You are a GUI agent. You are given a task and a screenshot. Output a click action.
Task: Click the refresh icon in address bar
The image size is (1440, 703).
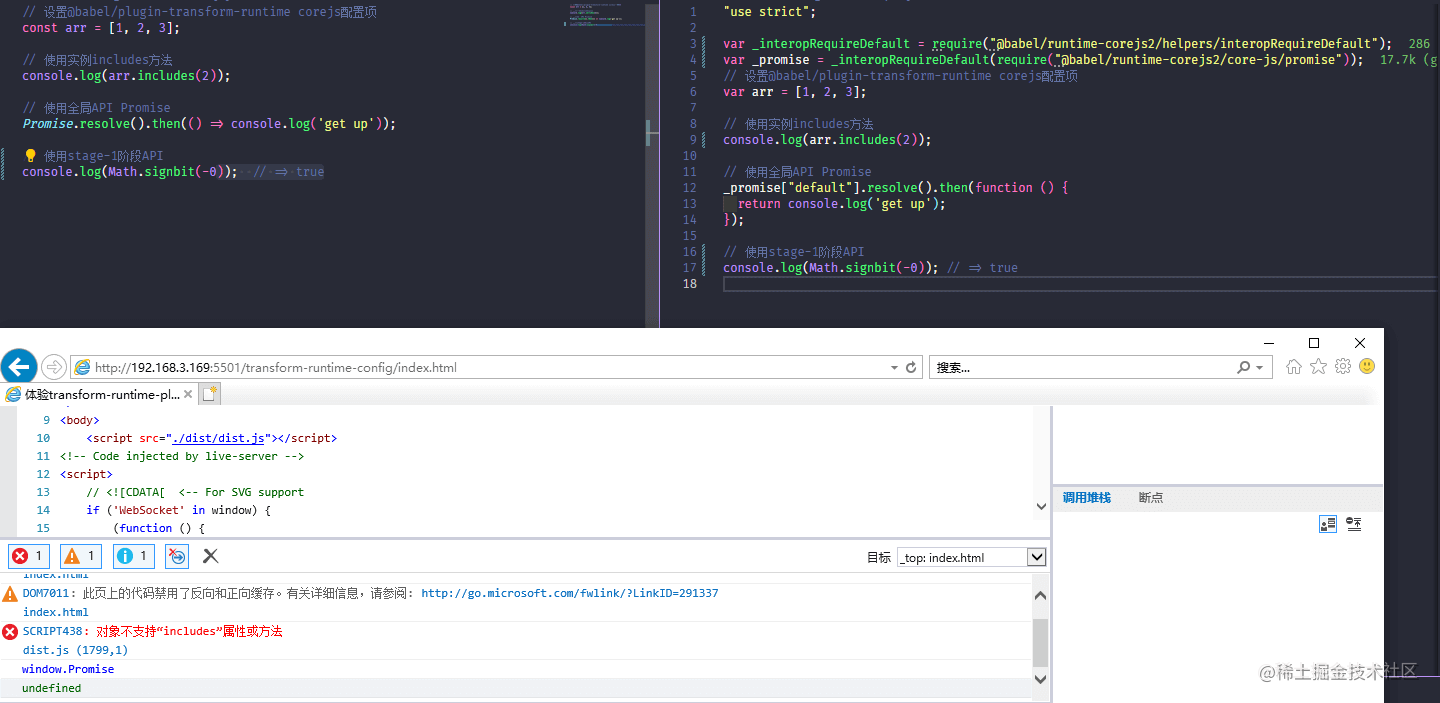tap(911, 367)
